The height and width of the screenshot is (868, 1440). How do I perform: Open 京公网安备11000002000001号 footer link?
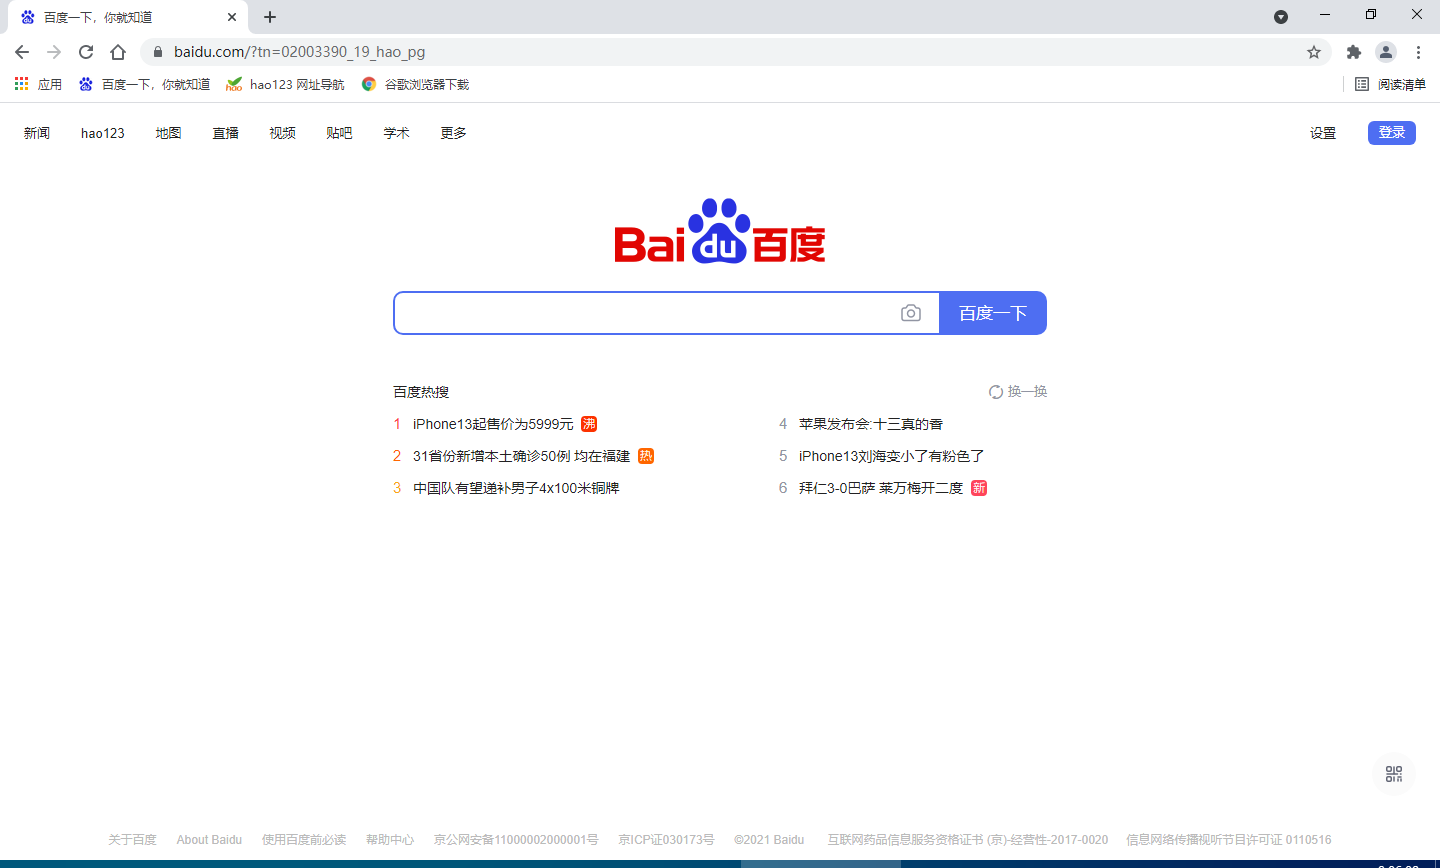pyautogui.click(x=516, y=840)
